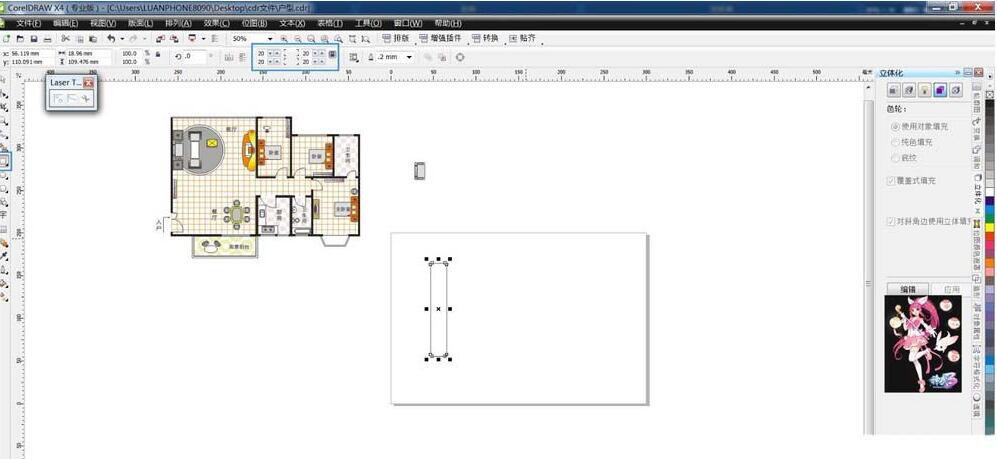Open the 工具(O) menu

point(368,23)
